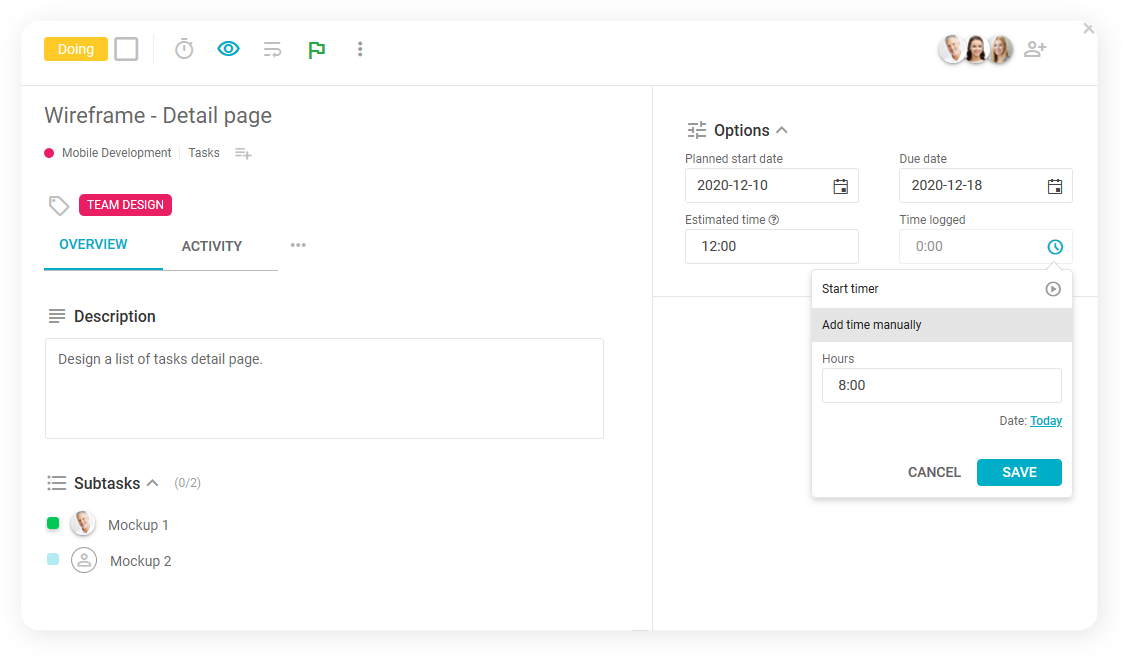Open the three-dot more menu
The width and height of the screenshot is (1125, 659).
point(360,49)
